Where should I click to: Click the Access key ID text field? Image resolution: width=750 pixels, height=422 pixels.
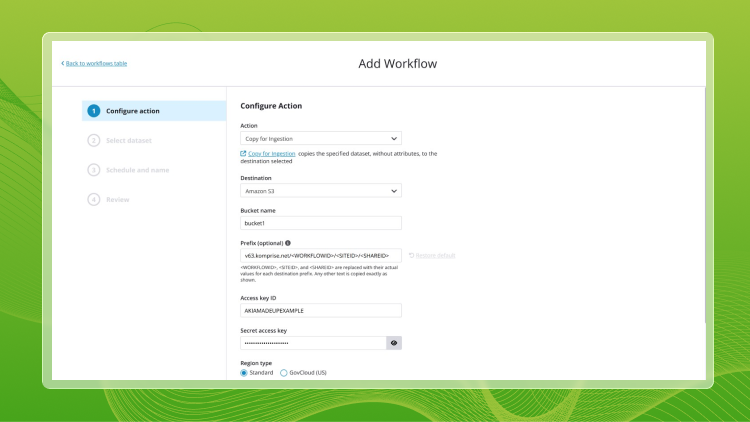pos(320,310)
